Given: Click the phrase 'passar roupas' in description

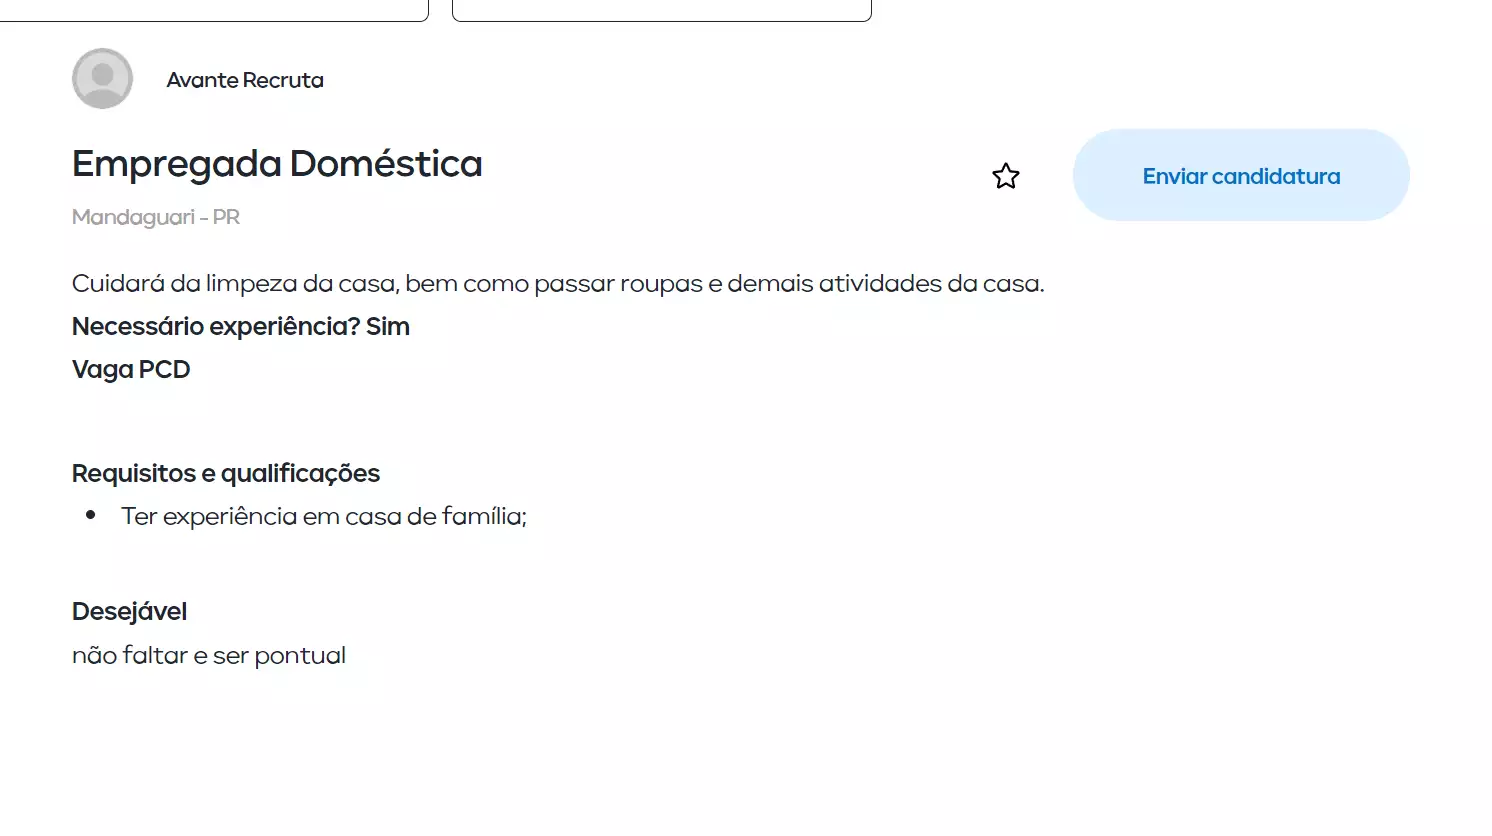Looking at the screenshot, I should coord(618,284).
